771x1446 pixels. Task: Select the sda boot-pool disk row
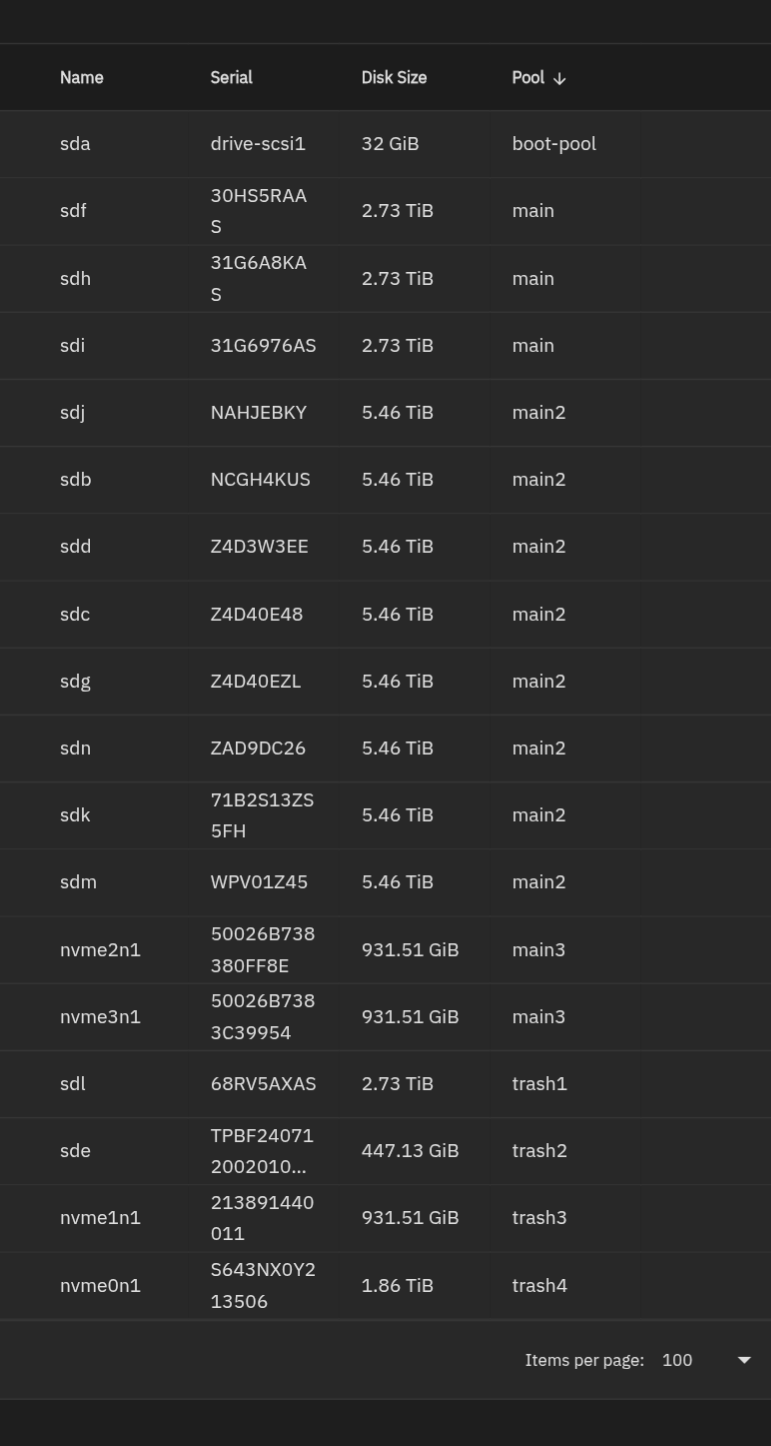coord(75,144)
